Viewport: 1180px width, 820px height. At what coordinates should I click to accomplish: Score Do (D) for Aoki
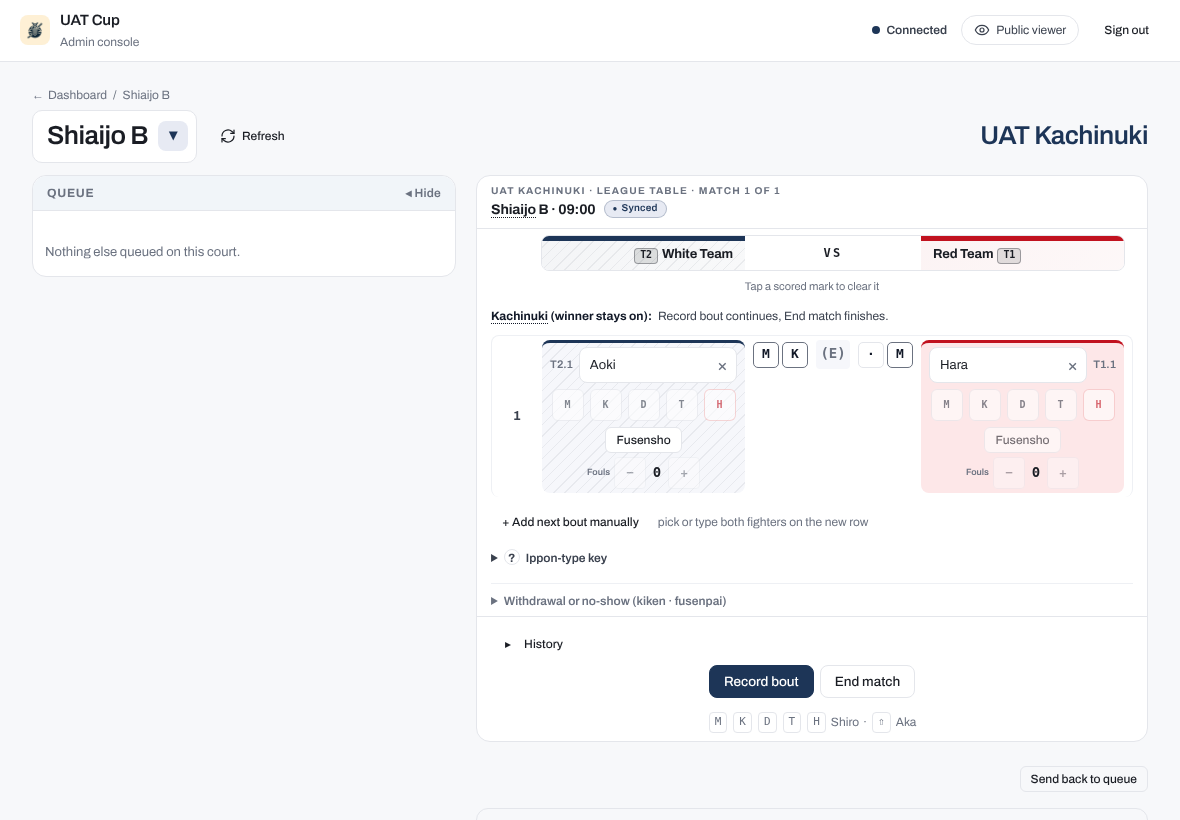coord(643,405)
